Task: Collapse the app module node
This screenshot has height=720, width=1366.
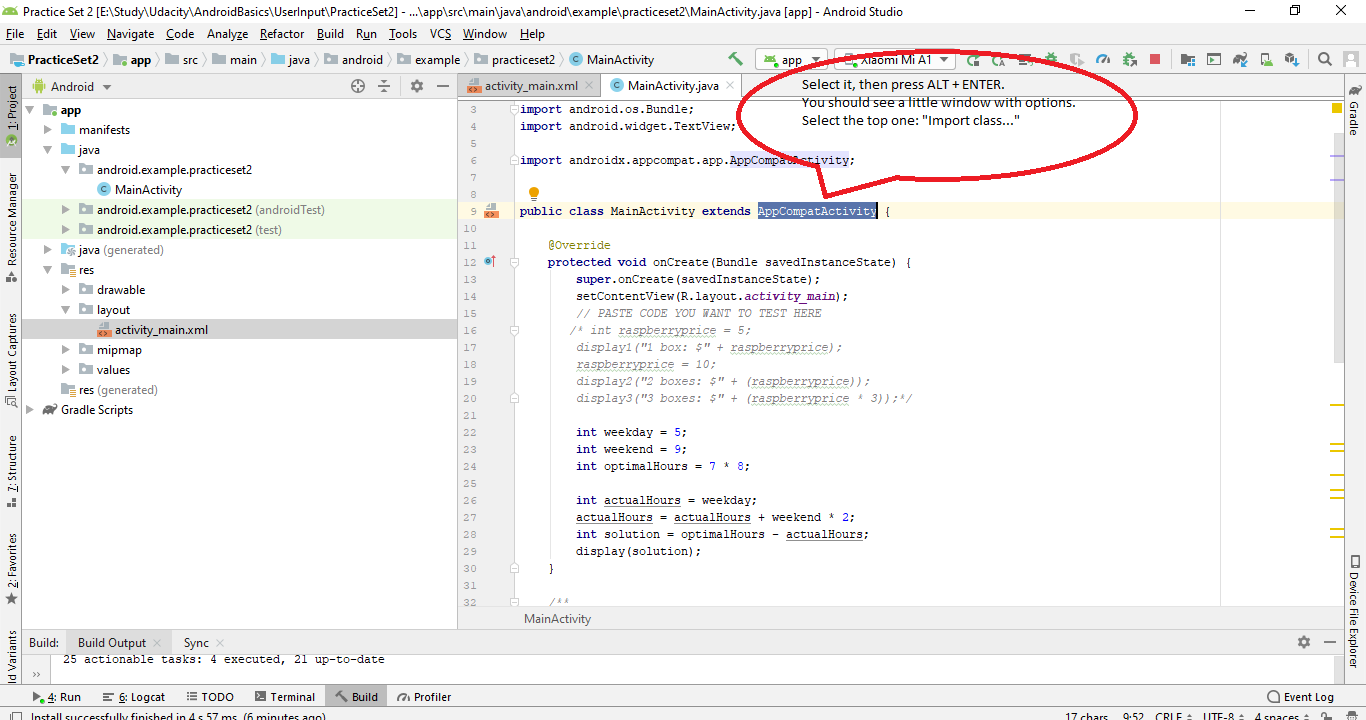Action: (x=31, y=110)
